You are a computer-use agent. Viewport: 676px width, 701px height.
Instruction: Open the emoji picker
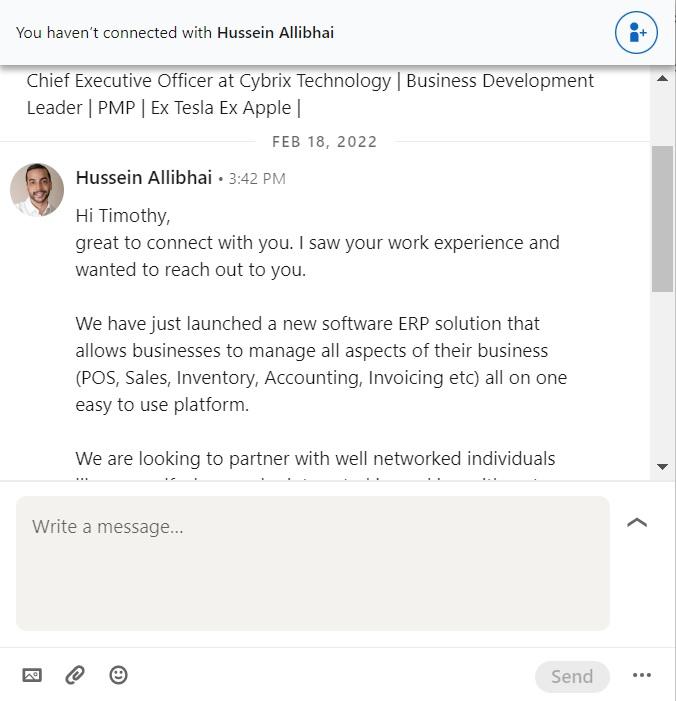click(118, 675)
